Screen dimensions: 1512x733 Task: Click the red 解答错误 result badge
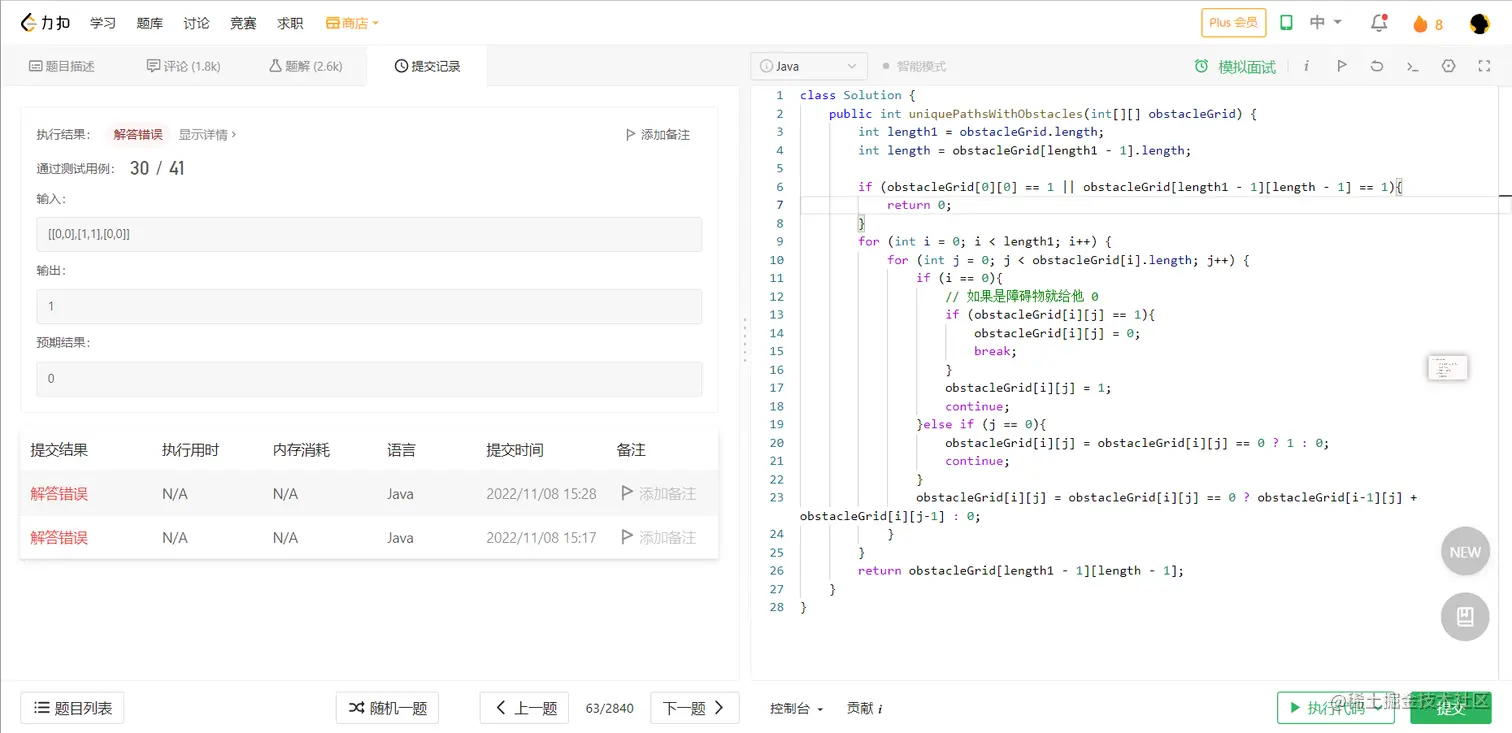(x=138, y=134)
